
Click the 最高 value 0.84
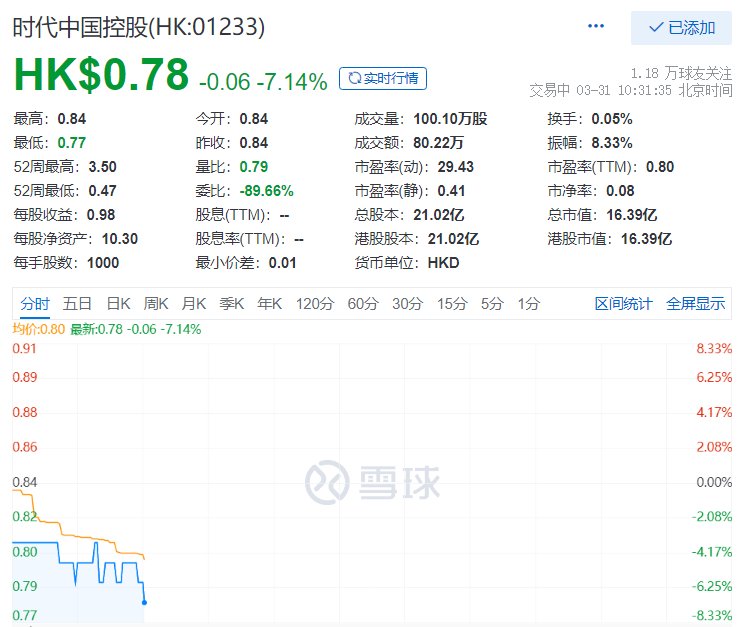(72, 119)
